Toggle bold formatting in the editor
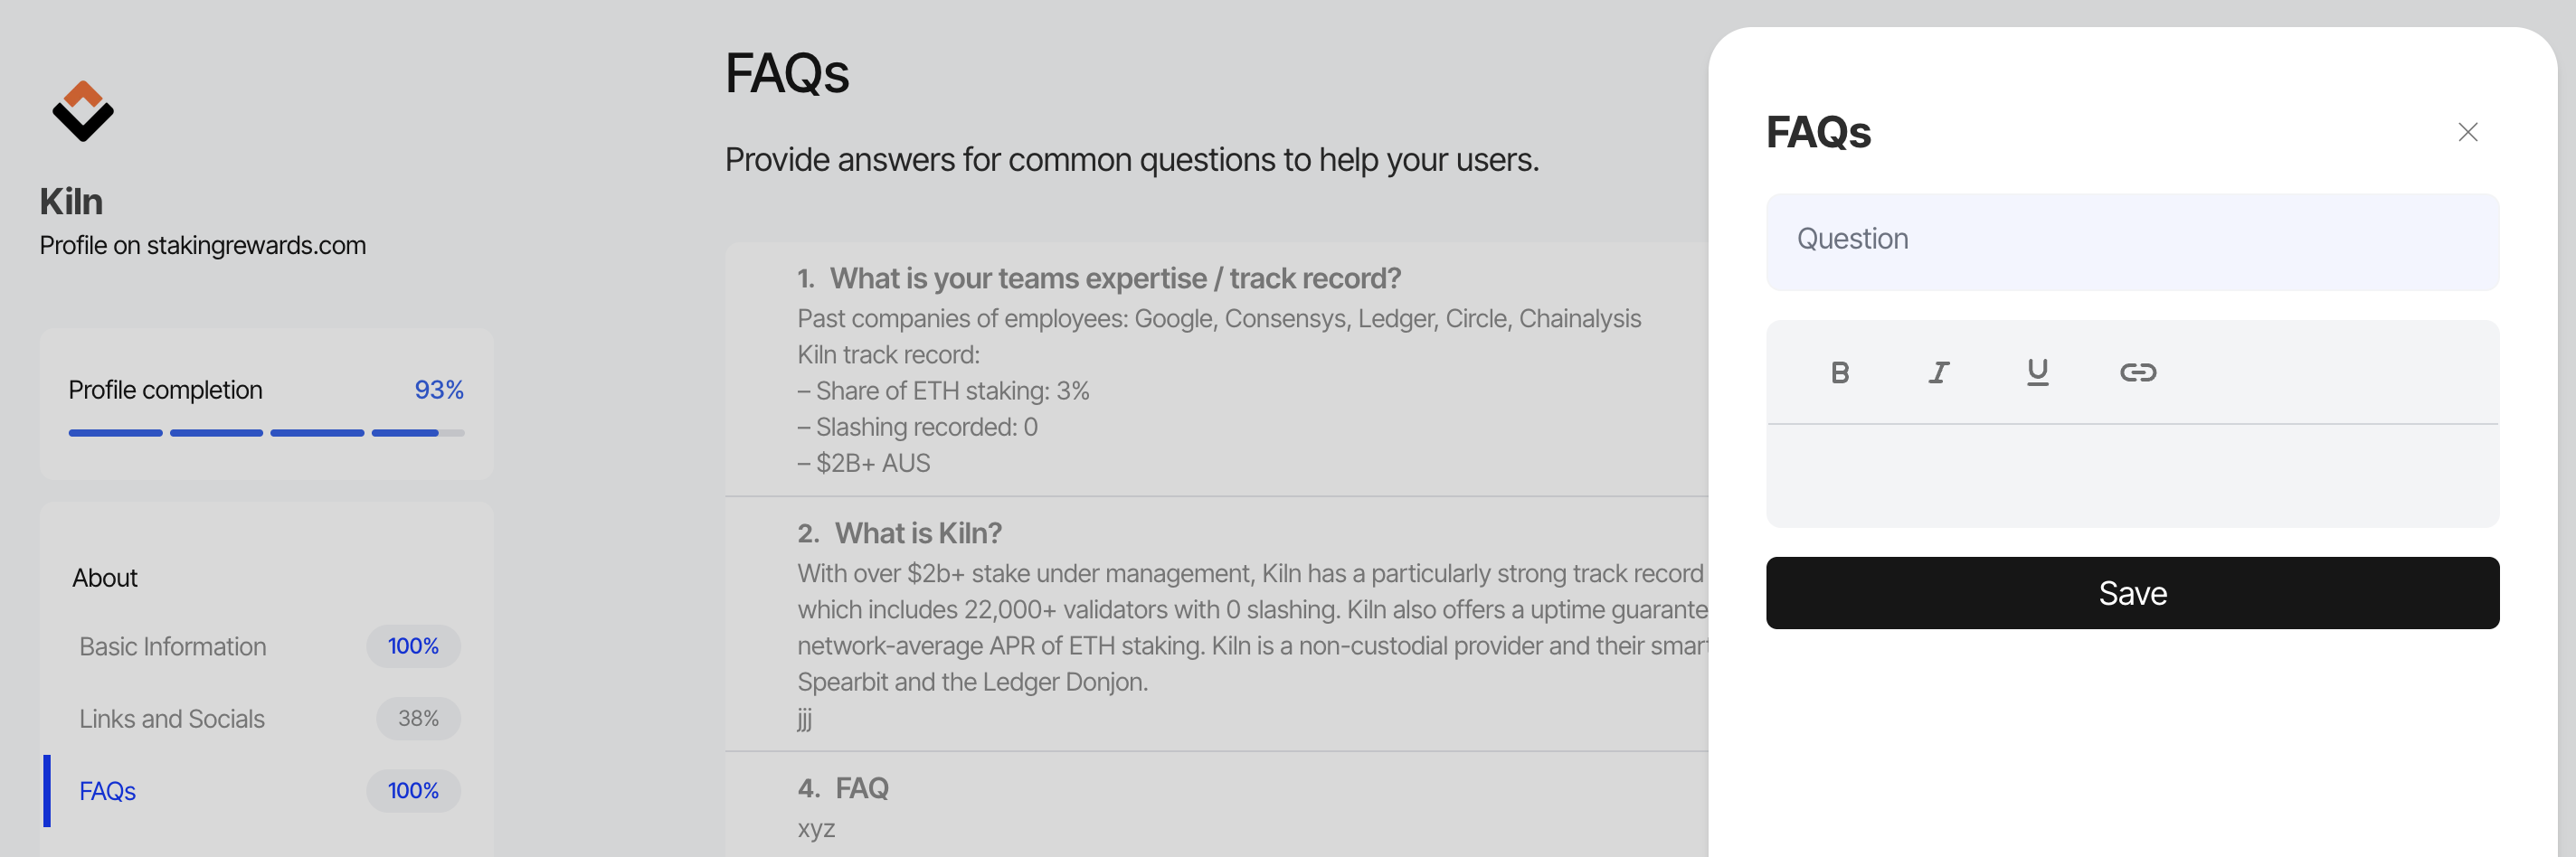The width and height of the screenshot is (2576, 857). [1839, 372]
